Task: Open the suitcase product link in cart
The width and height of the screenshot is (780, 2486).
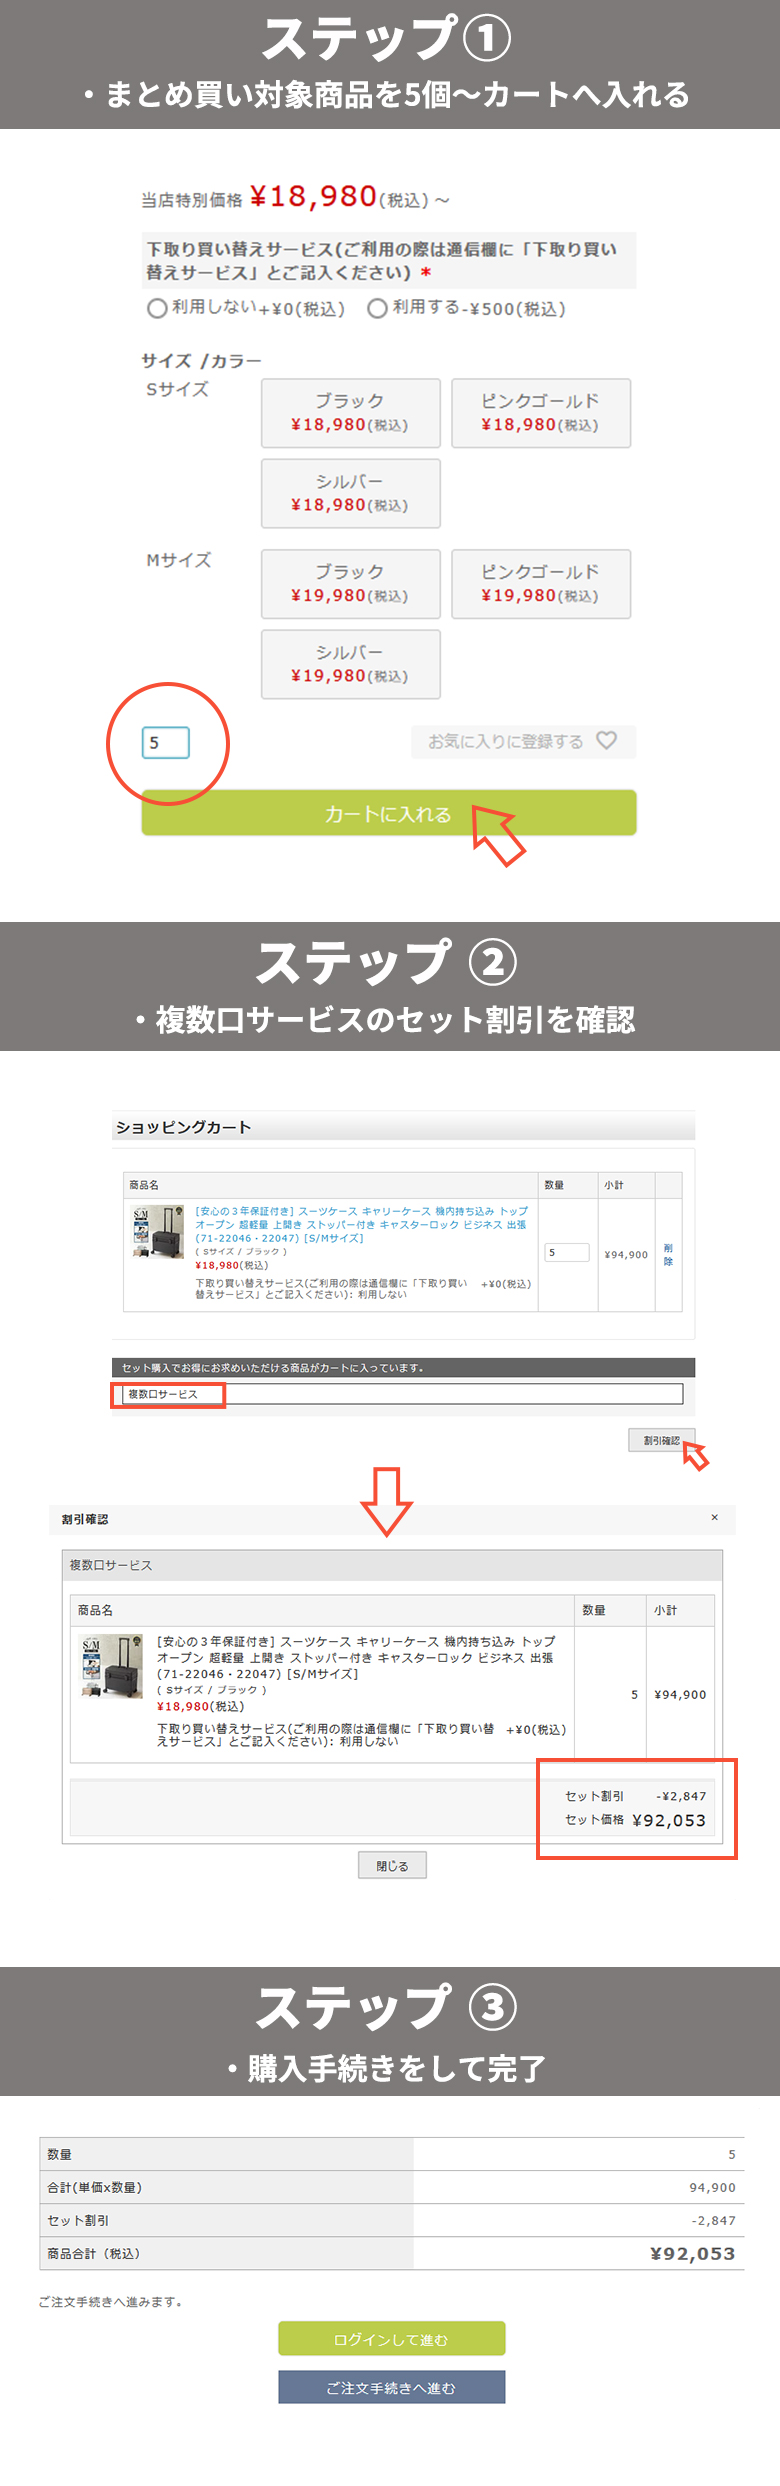Action: tap(360, 1224)
